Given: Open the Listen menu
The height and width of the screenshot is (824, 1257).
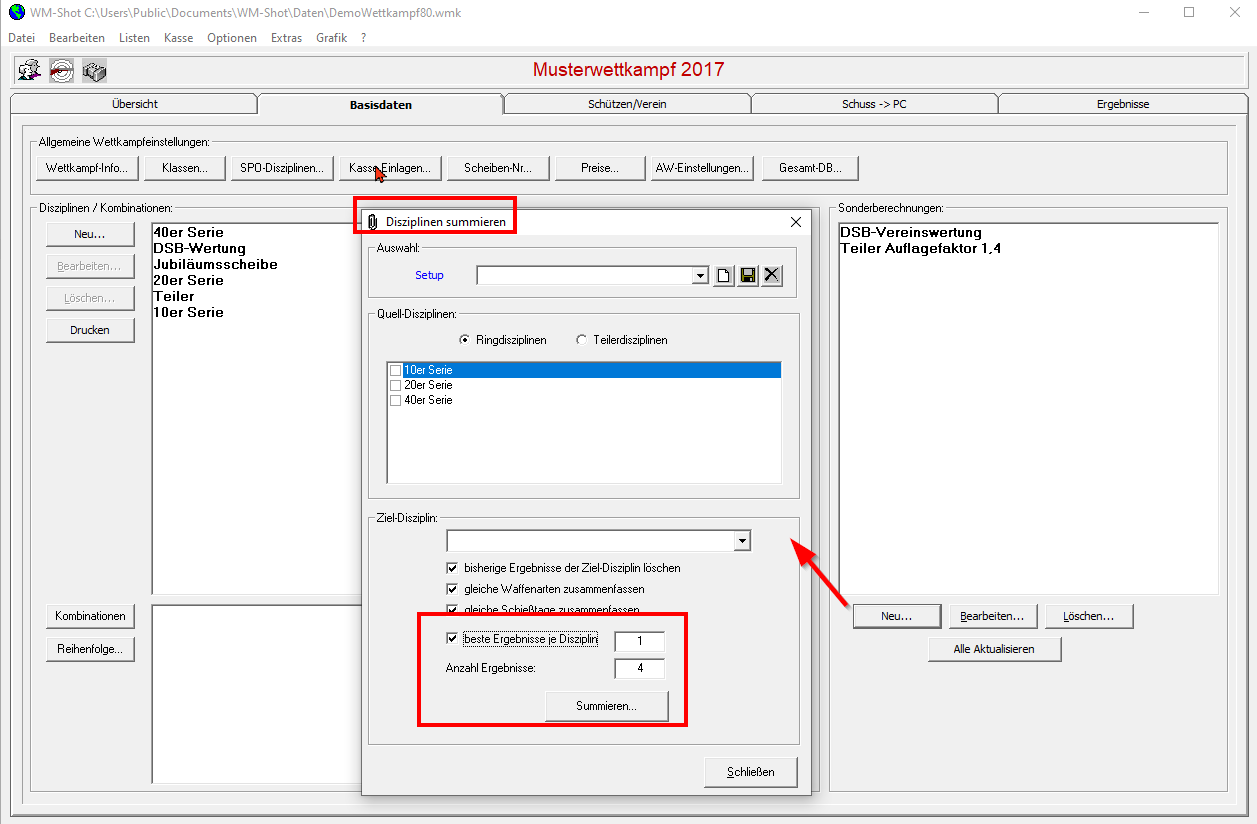Looking at the screenshot, I should (x=134, y=38).
